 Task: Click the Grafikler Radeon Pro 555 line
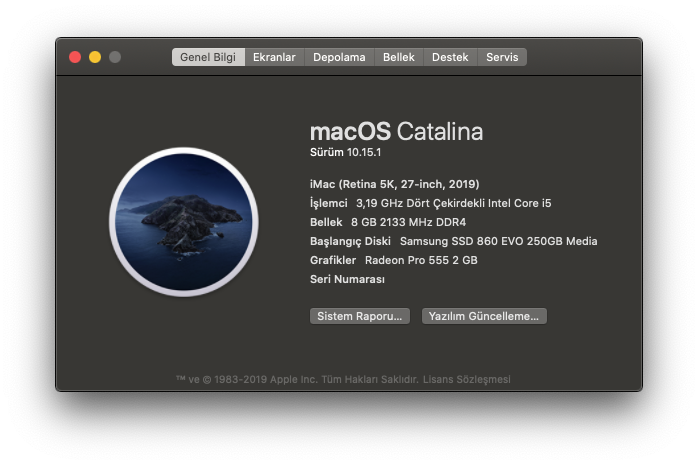point(394,260)
